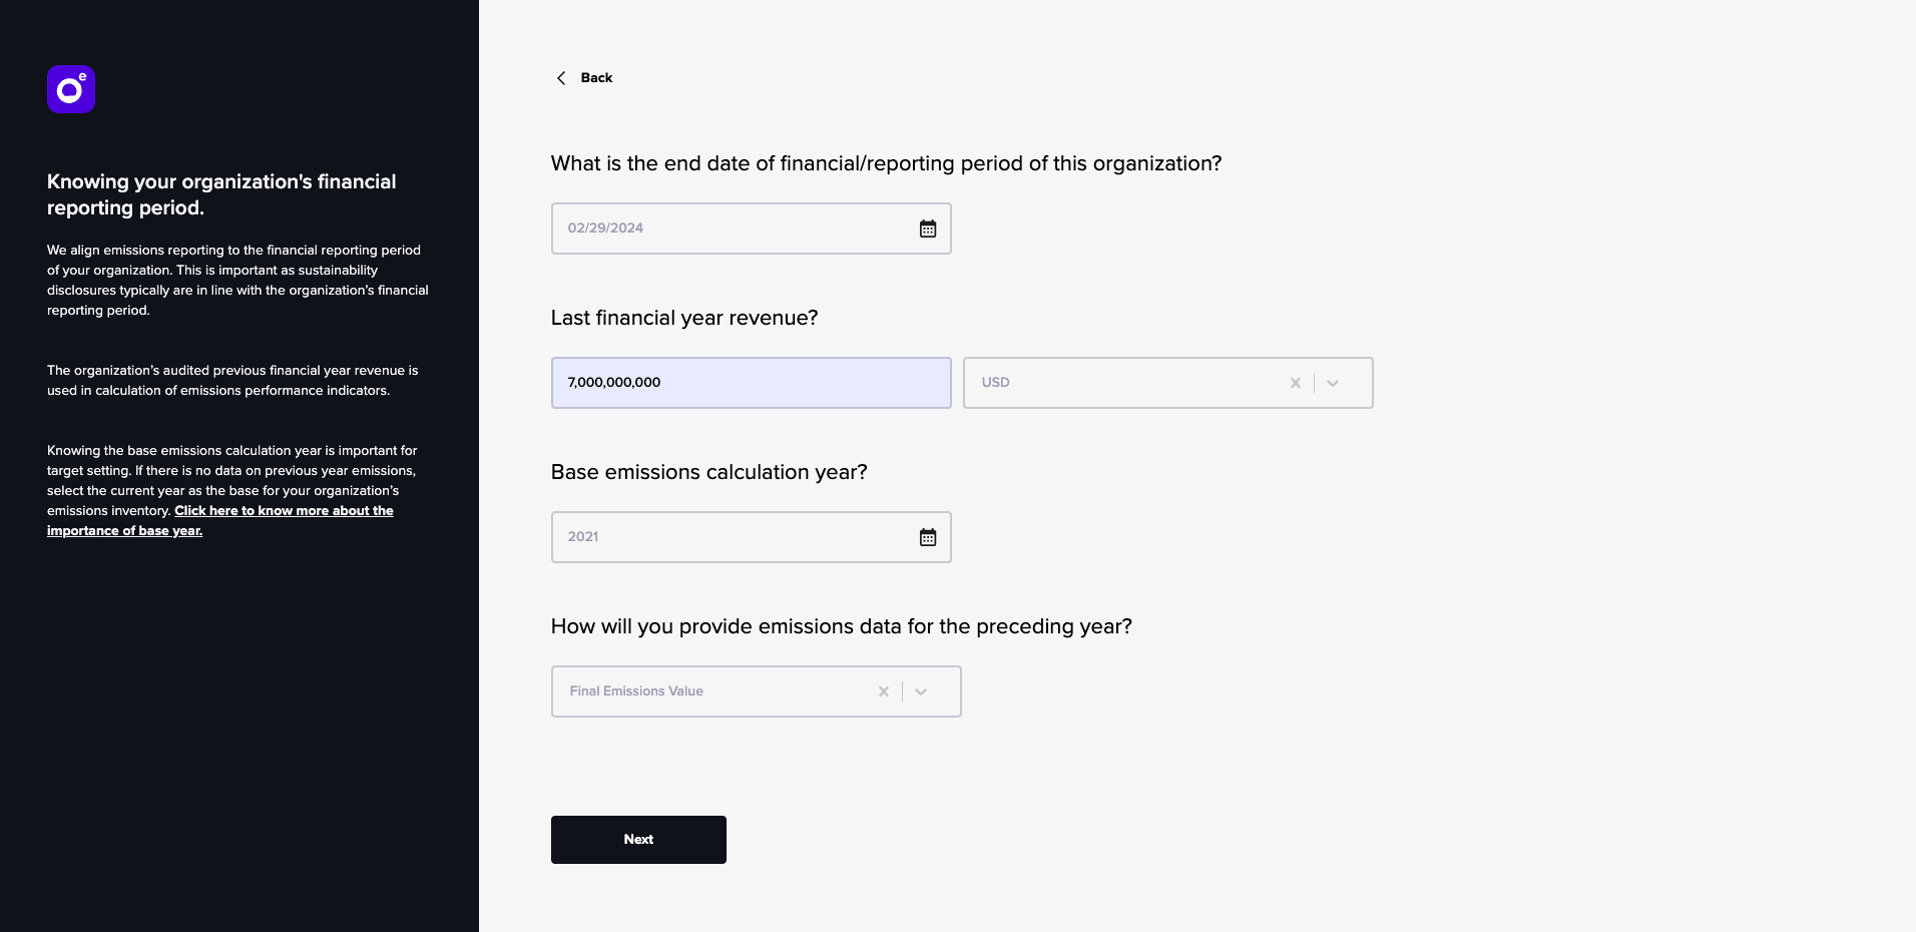This screenshot has height=932, width=1916.
Task: Open the currency combo box showing USD
Action: pos(1168,383)
